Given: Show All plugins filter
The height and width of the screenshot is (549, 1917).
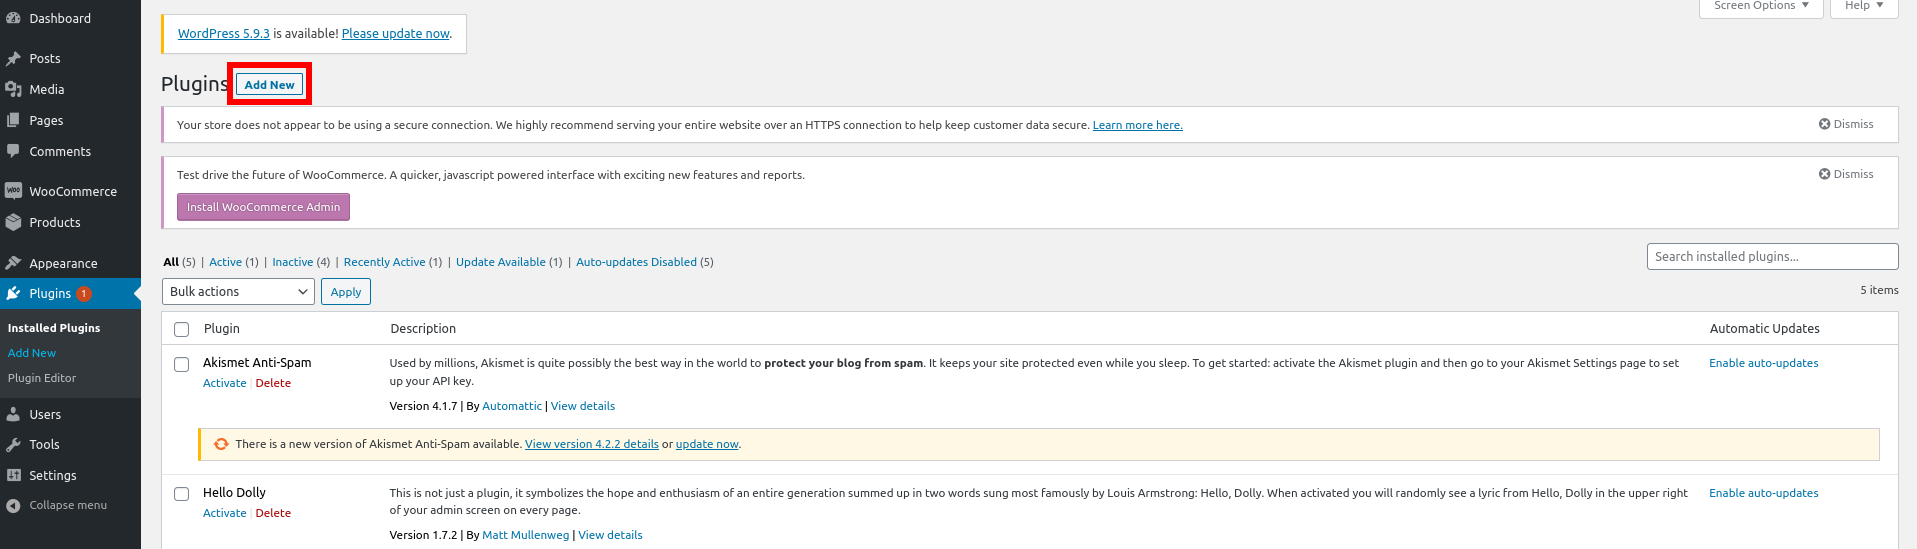Looking at the screenshot, I should click(171, 262).
